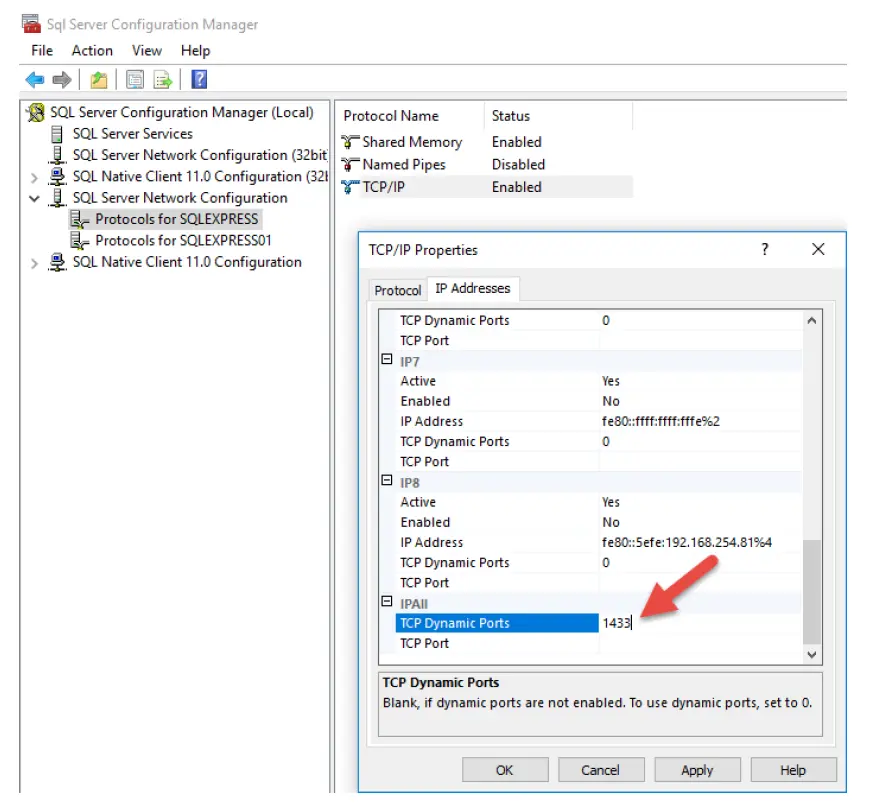Select SQL Server Configuration Manager root node
The height and width of the screenshot is (812, 872).
click(x=168, y=112)
